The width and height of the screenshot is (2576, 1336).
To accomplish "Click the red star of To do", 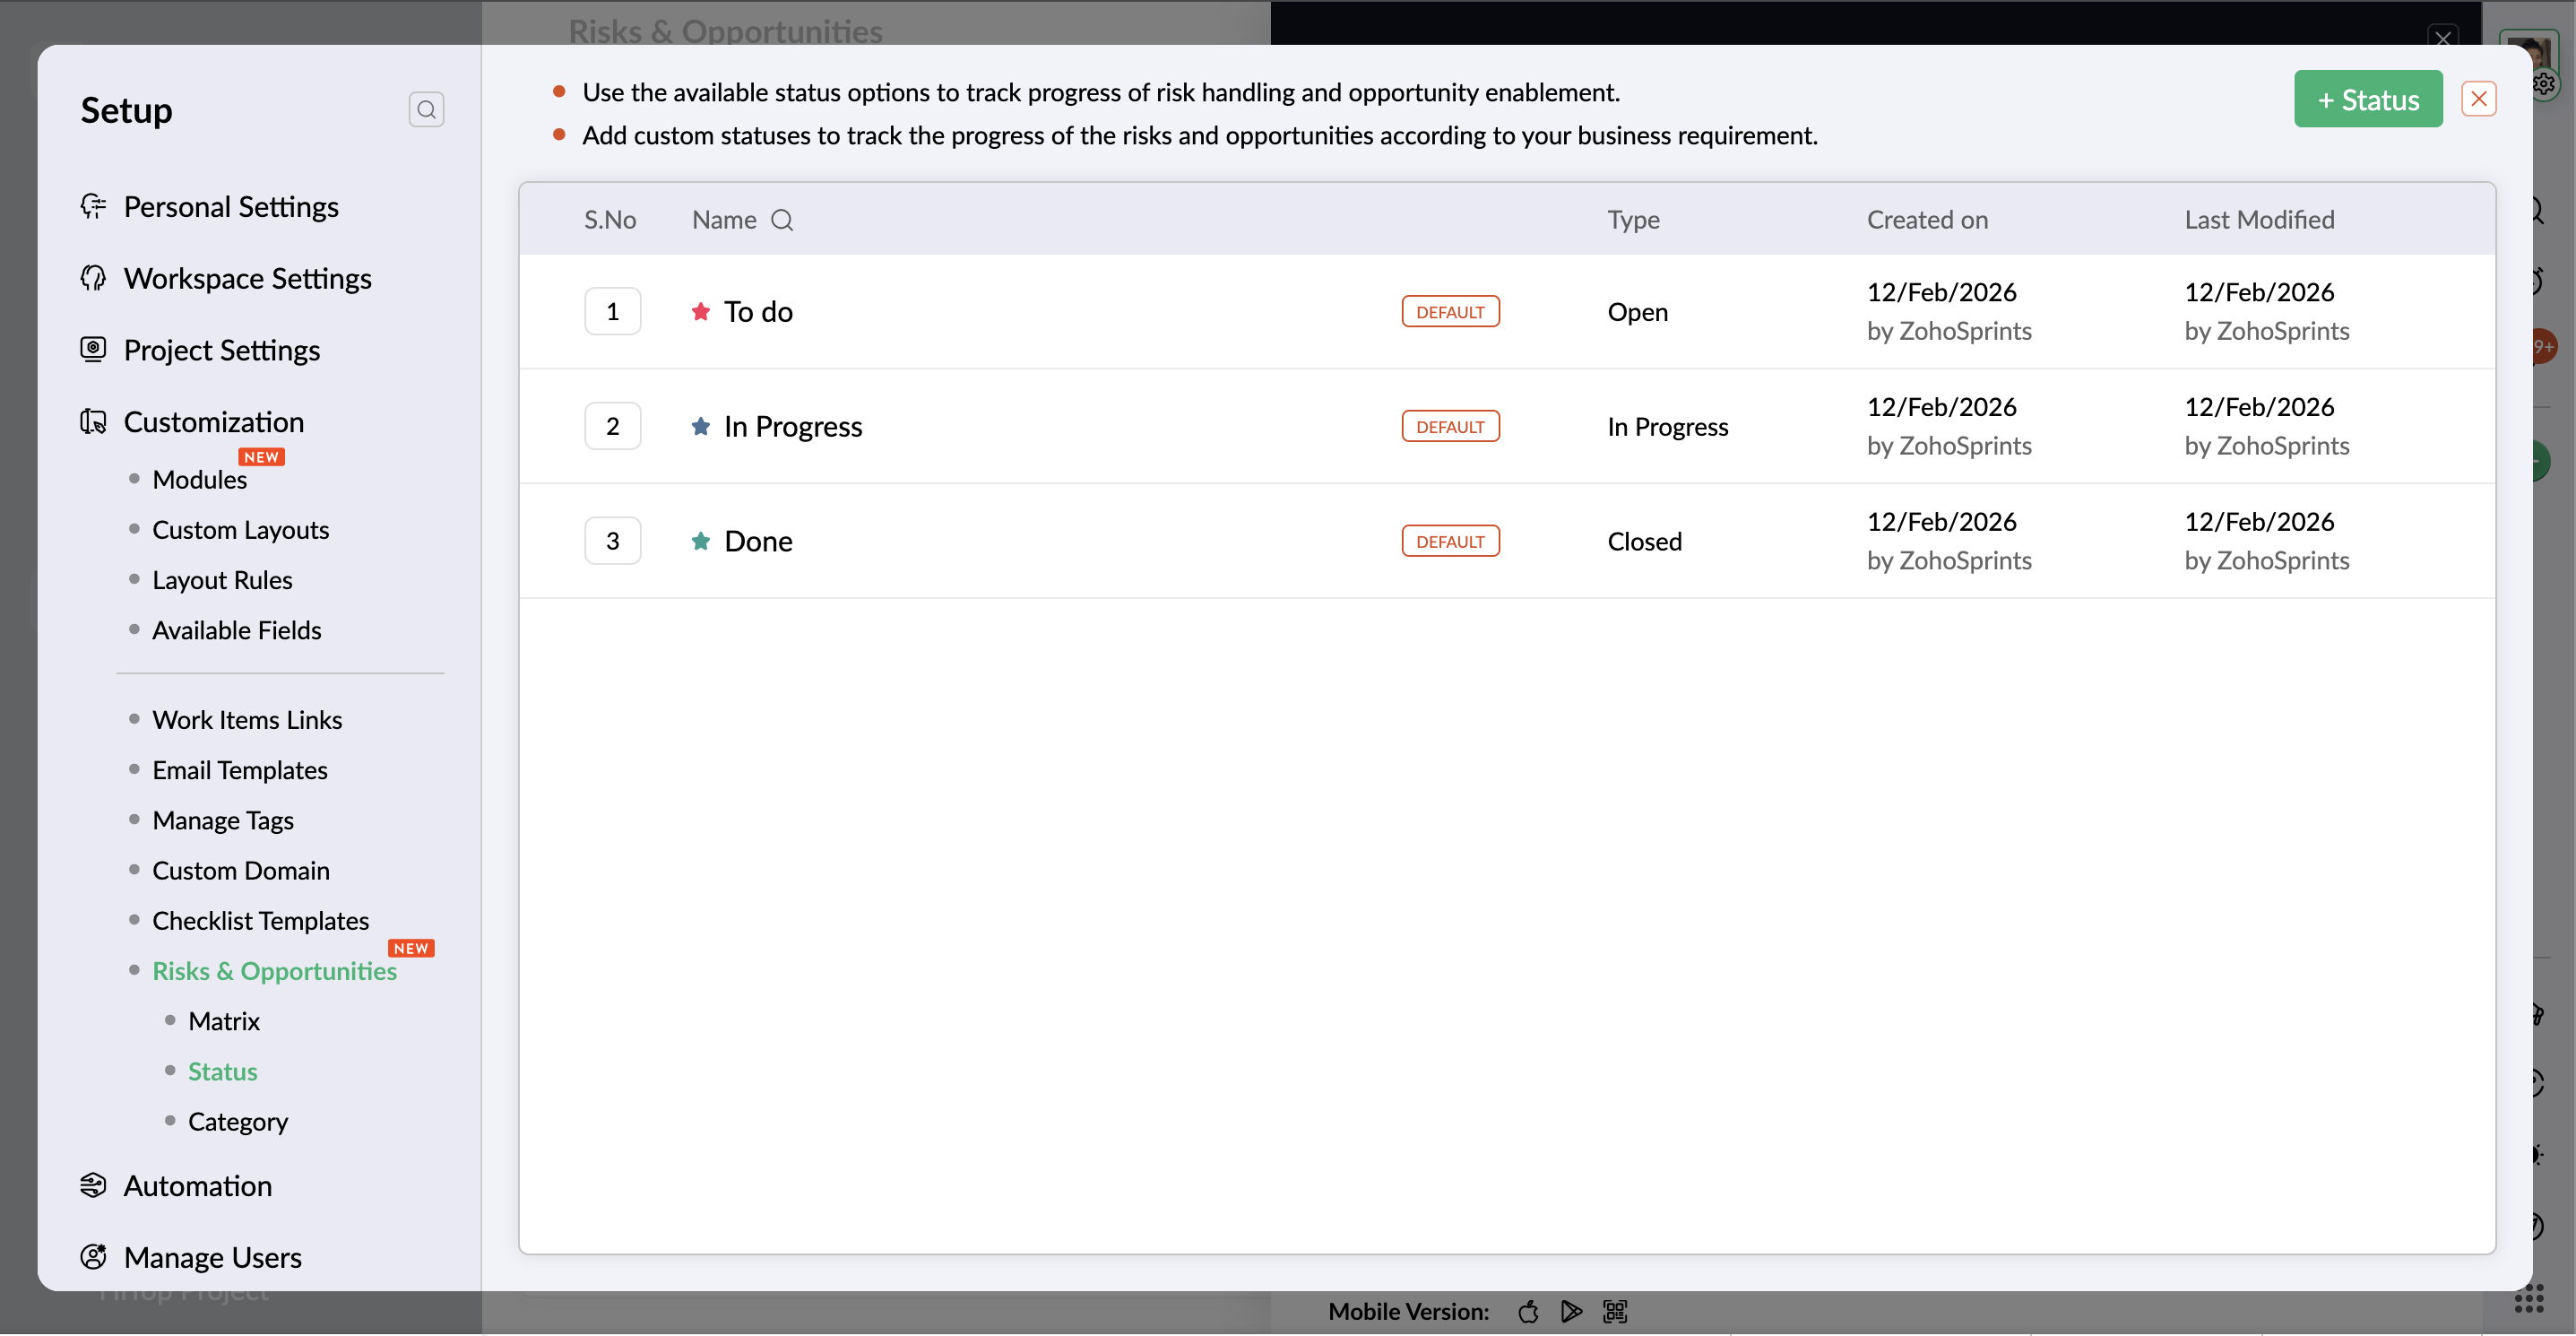I will [701, 312].
